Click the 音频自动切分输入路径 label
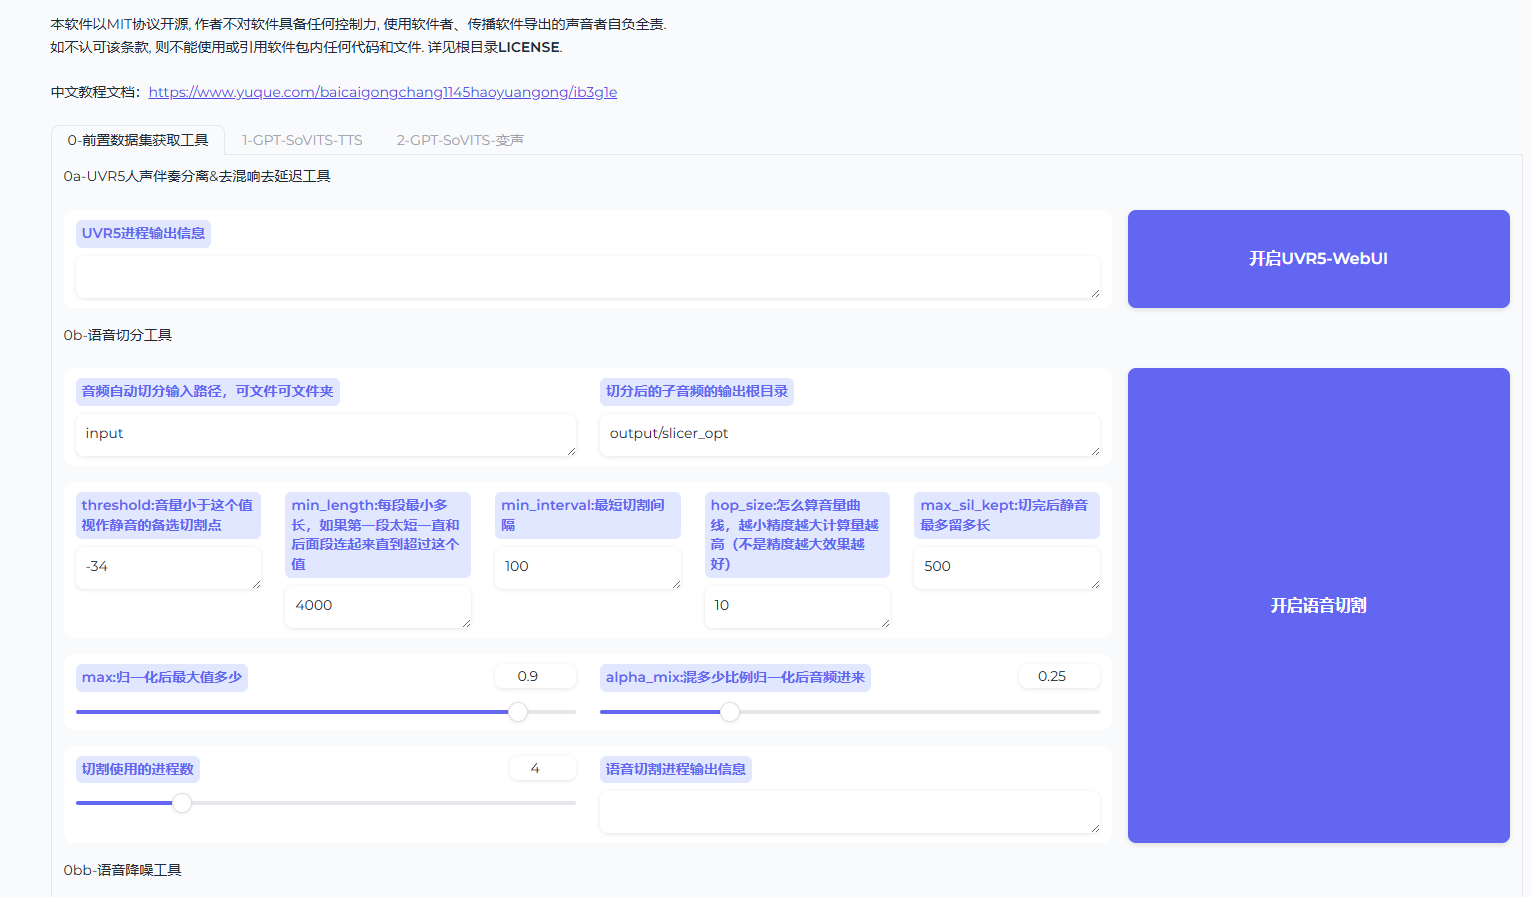 click(x=208, y=392)
